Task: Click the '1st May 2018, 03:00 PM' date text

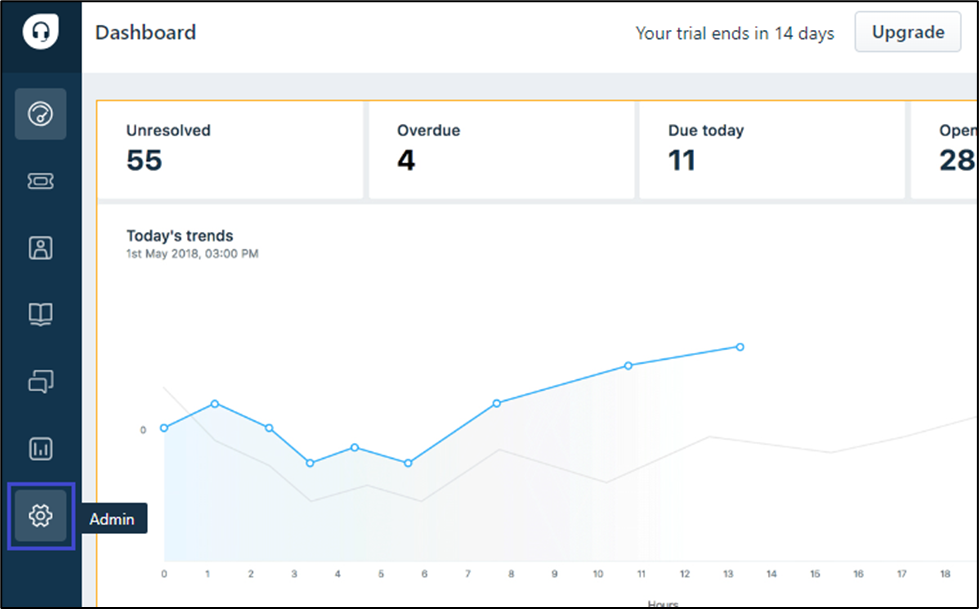Action: pos(192,254)
